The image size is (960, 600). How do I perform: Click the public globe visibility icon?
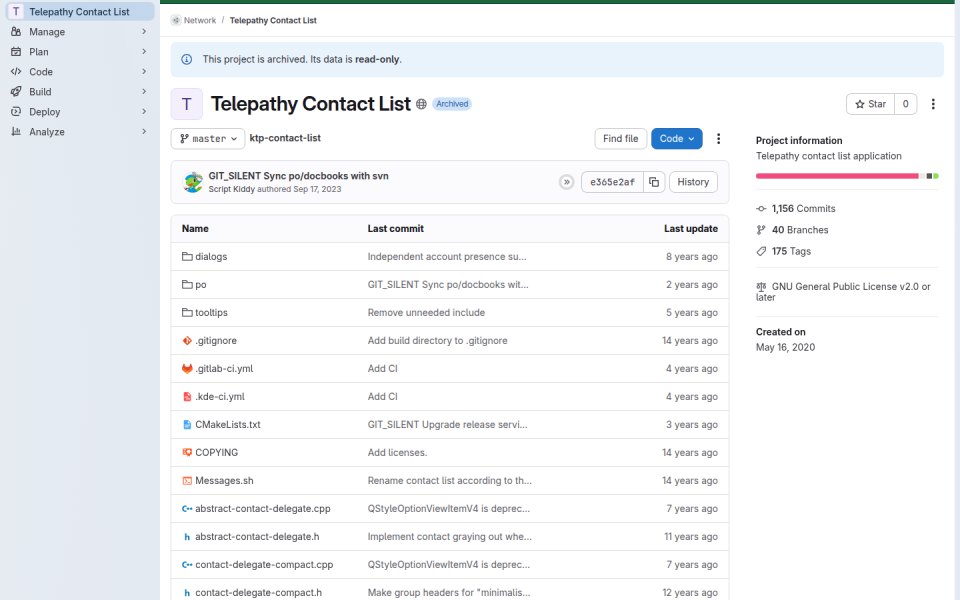point(421,104)
